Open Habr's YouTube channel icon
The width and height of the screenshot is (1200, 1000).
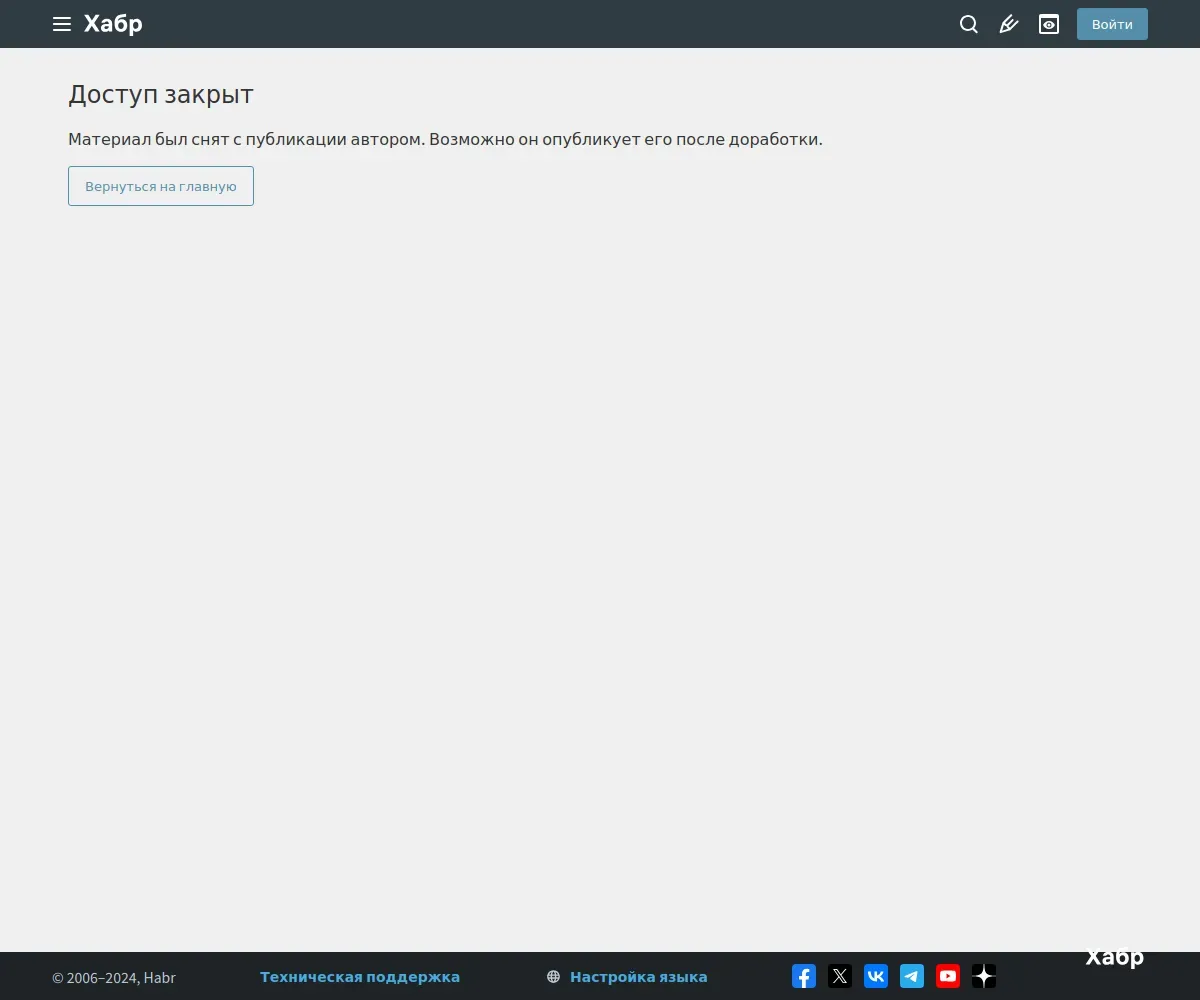[948, 976]
